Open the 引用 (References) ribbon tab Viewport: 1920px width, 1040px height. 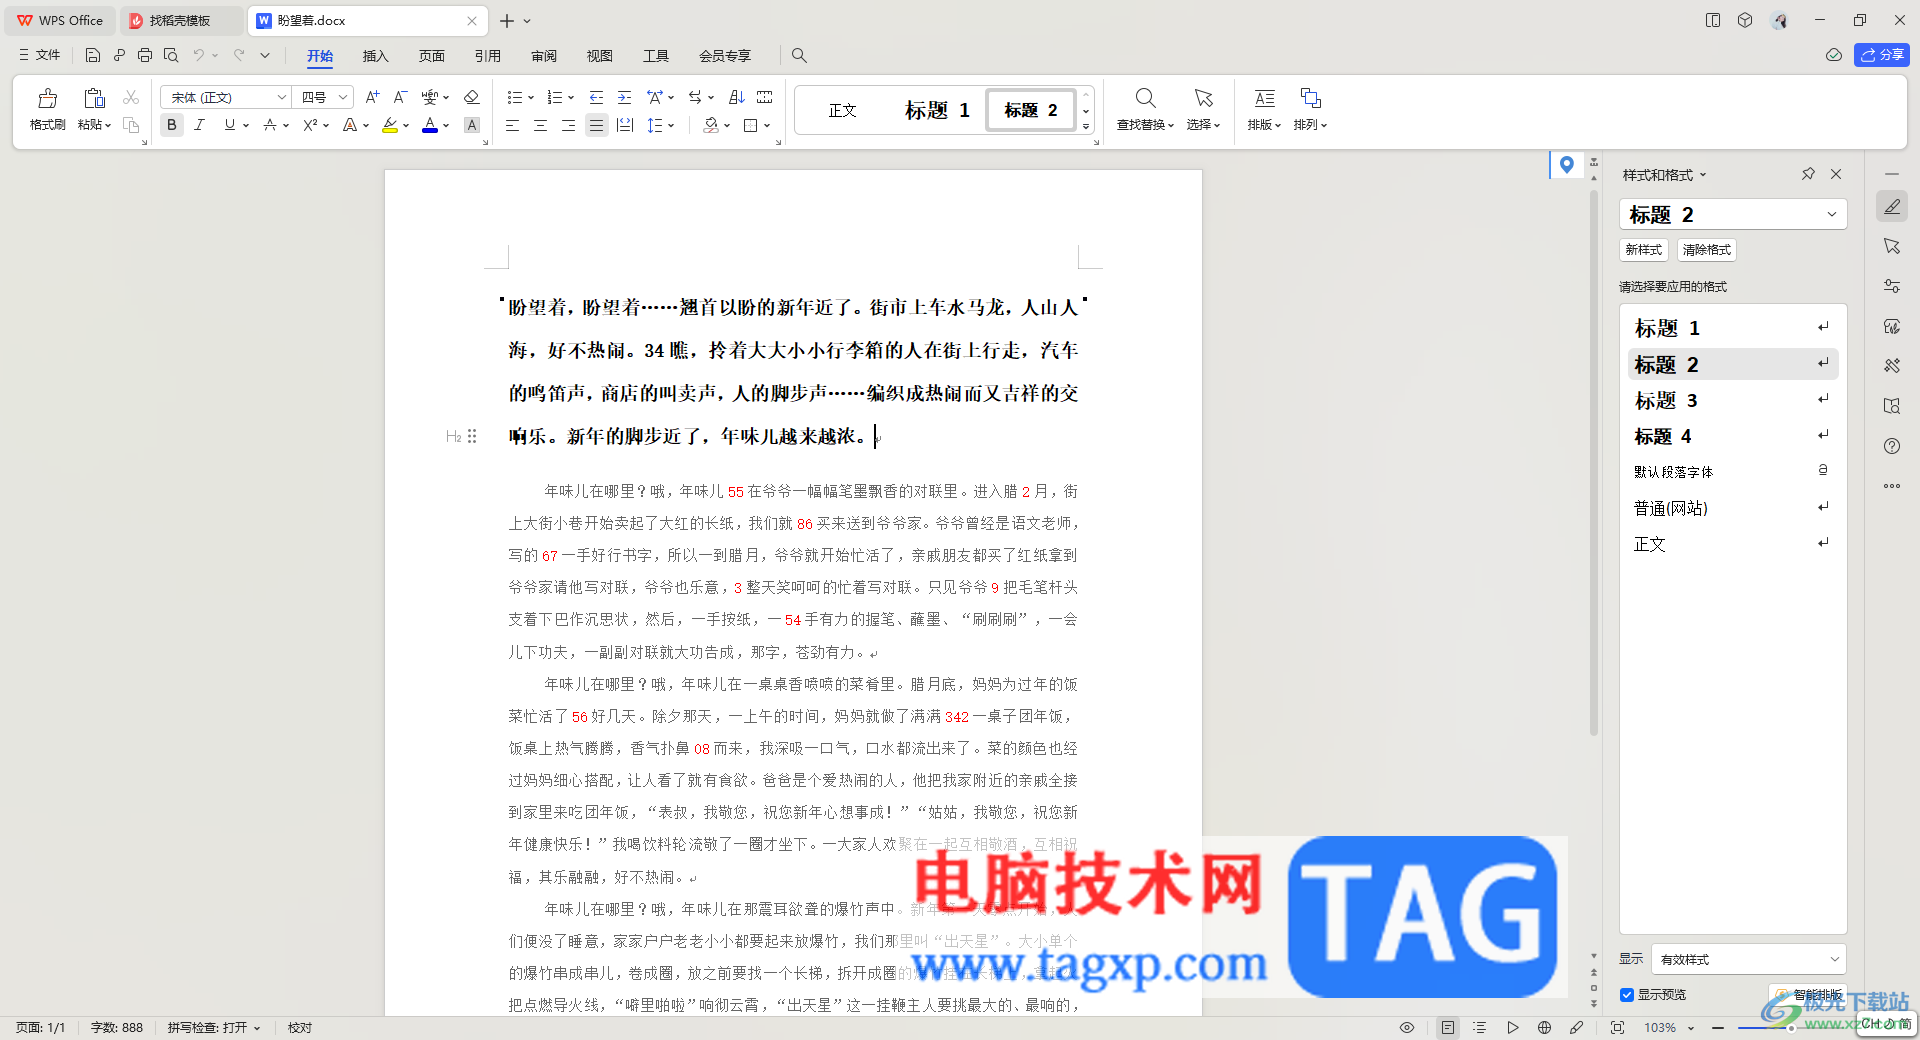tap(487, 56)
